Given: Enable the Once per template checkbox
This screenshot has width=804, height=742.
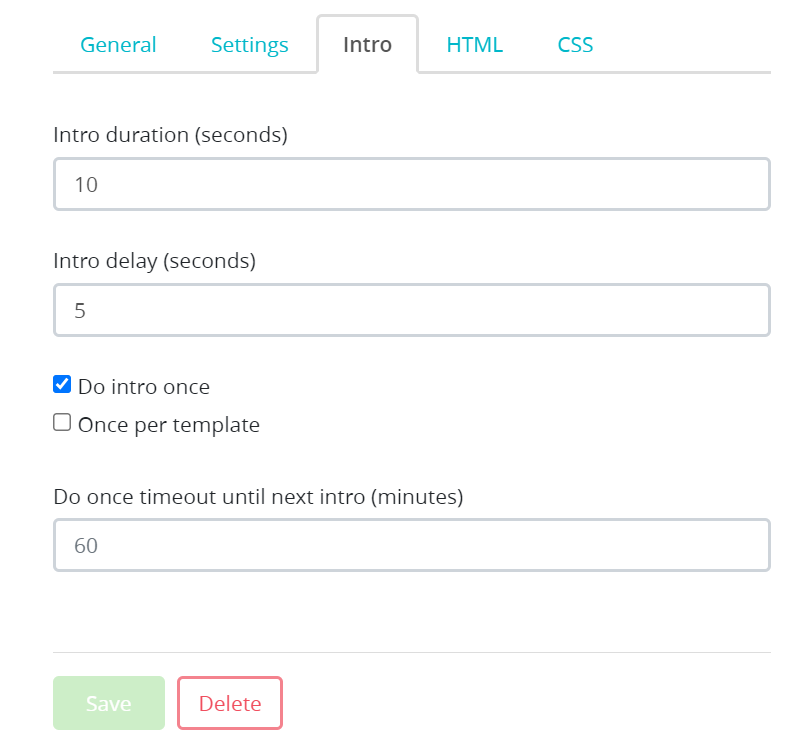Looking at the screenshot, I should tap(62, 423).
